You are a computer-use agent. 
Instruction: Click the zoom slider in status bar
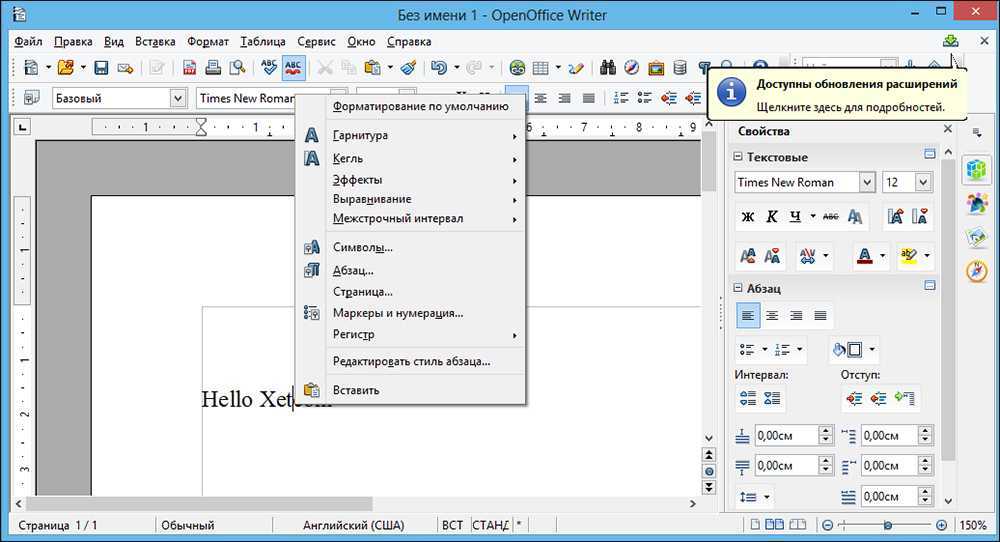pos(887,525)
